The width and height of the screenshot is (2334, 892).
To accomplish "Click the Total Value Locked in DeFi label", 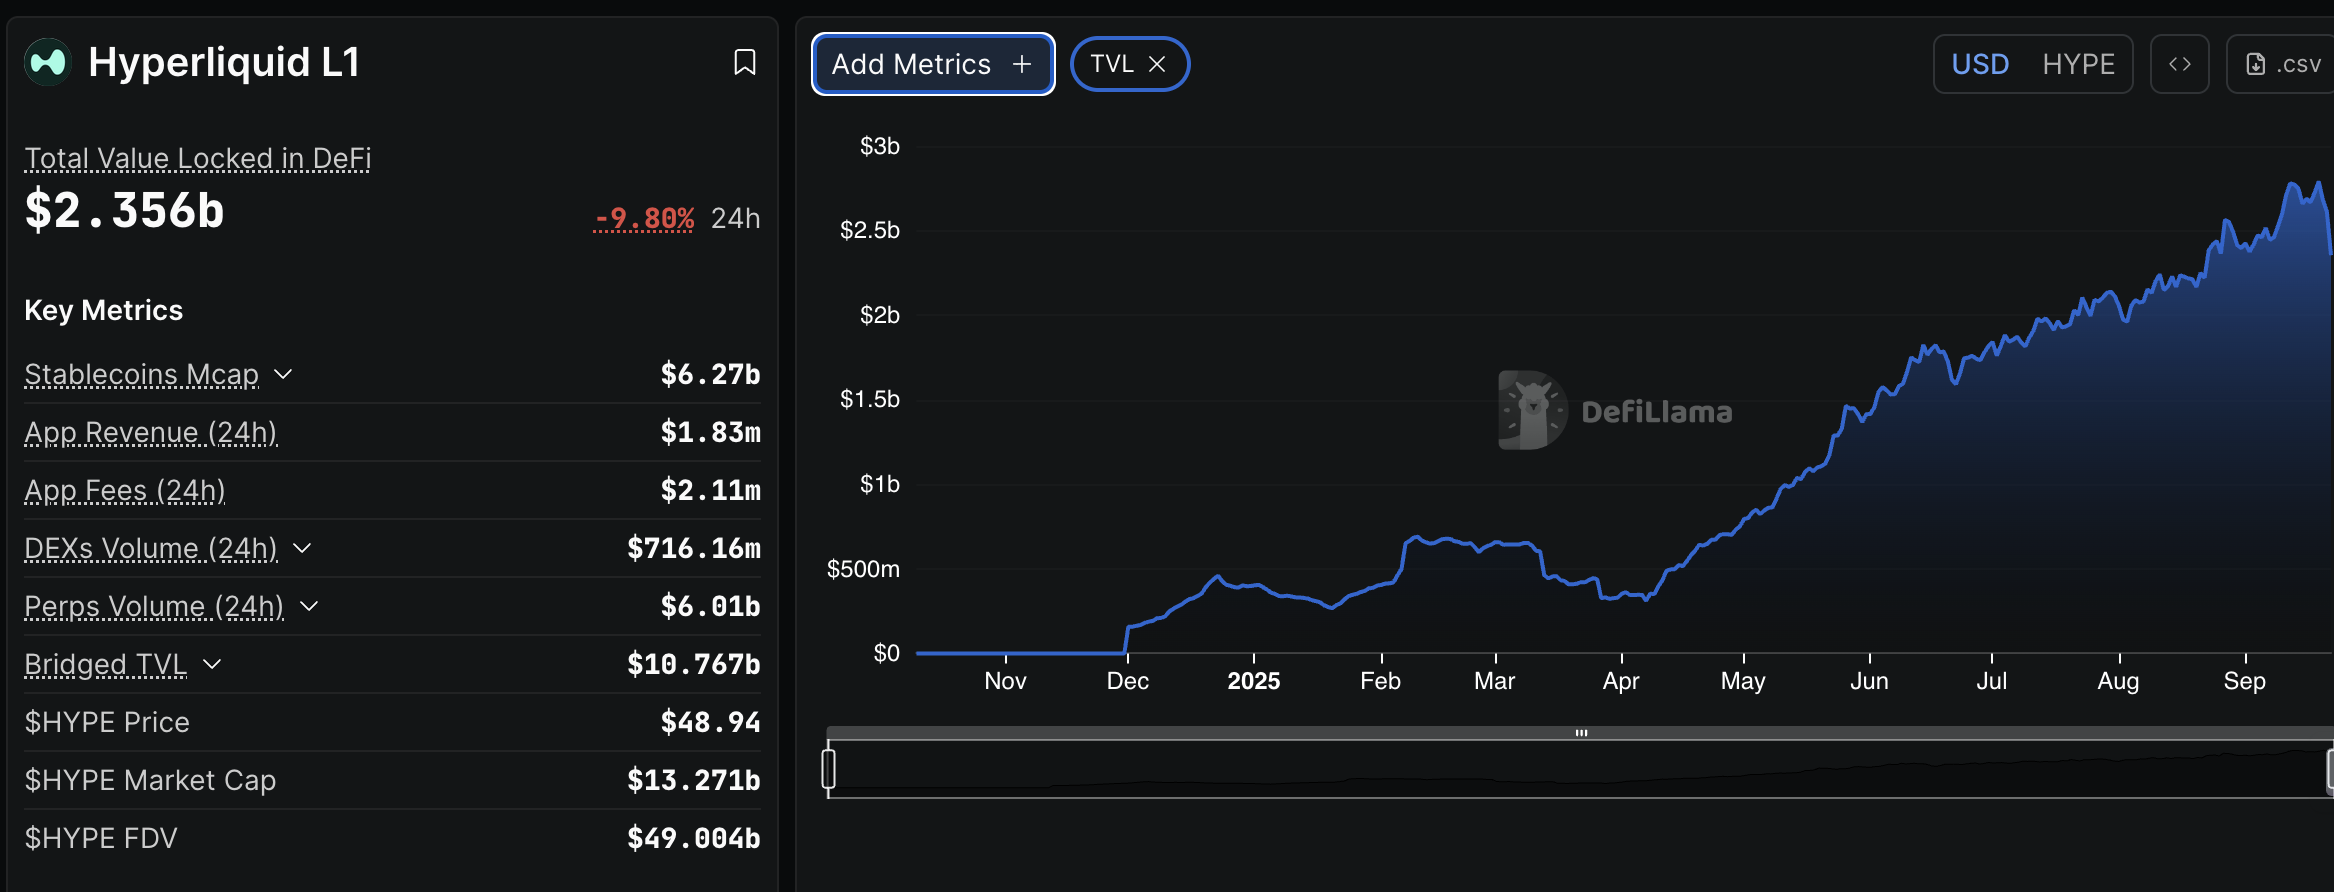I will pos(197,158).
